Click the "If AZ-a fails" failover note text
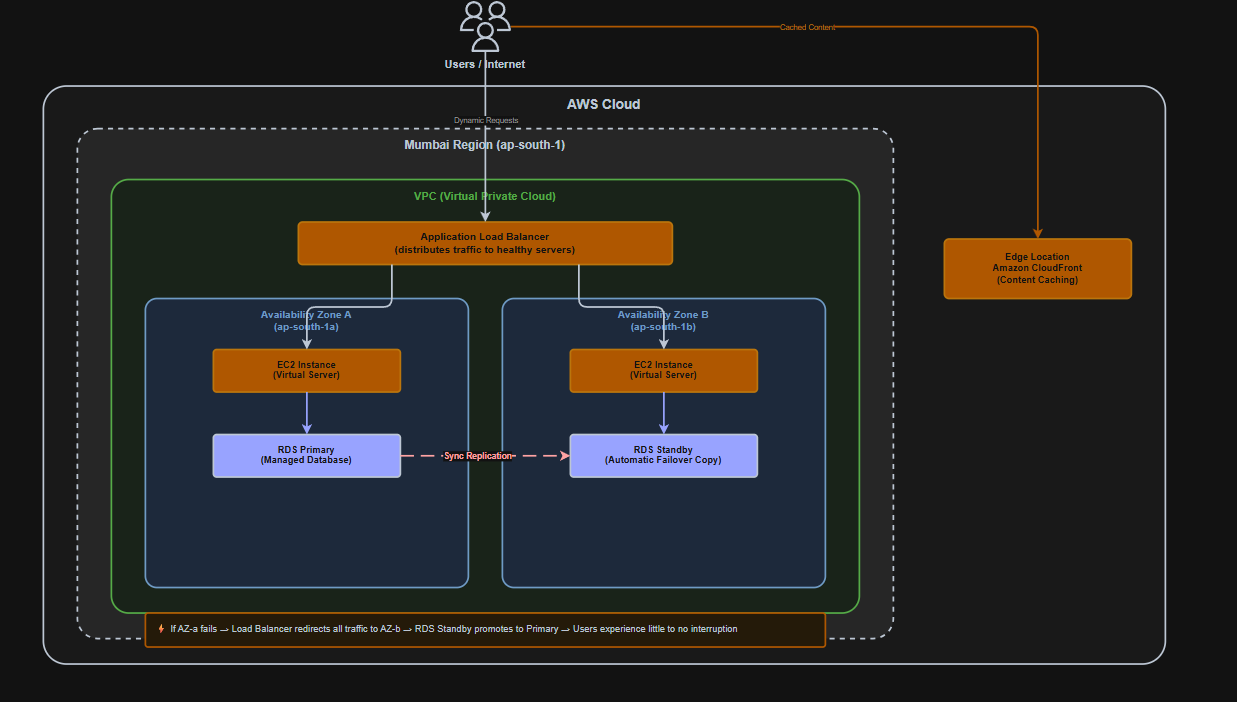 coord(454,629)
